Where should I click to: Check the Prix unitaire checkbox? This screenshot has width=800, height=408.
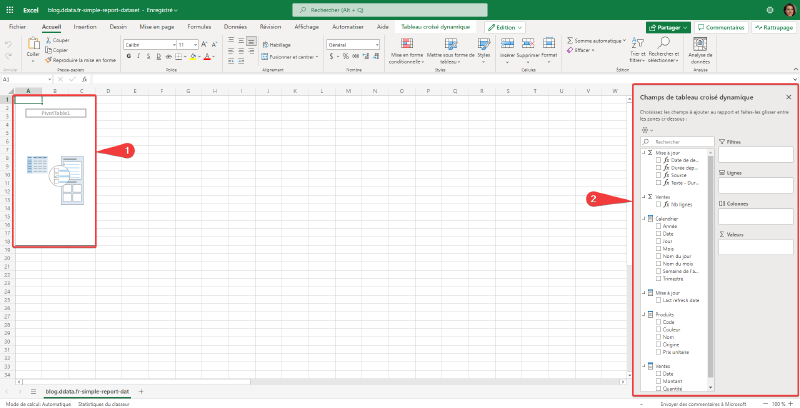[x=659, y=352]
